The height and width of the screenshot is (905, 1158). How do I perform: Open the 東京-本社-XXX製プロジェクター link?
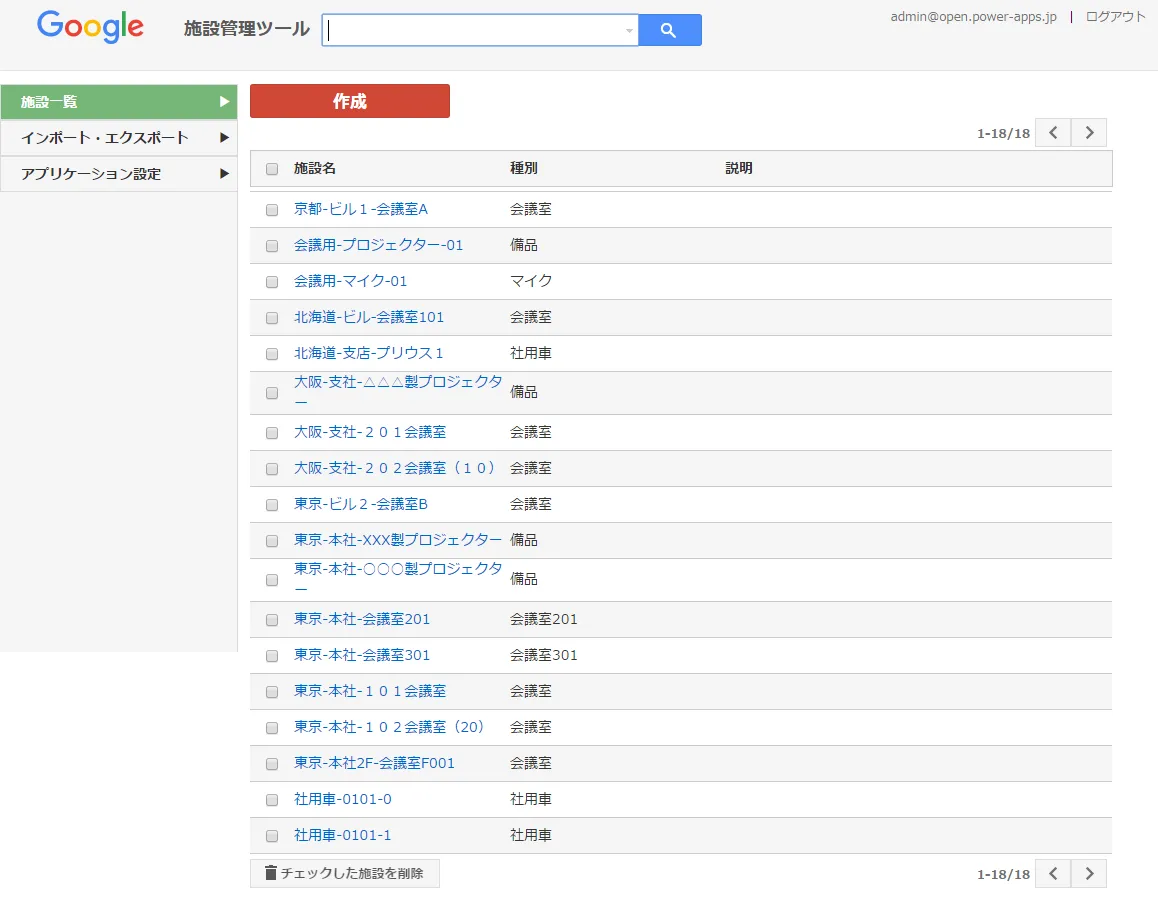pos(397,540)
